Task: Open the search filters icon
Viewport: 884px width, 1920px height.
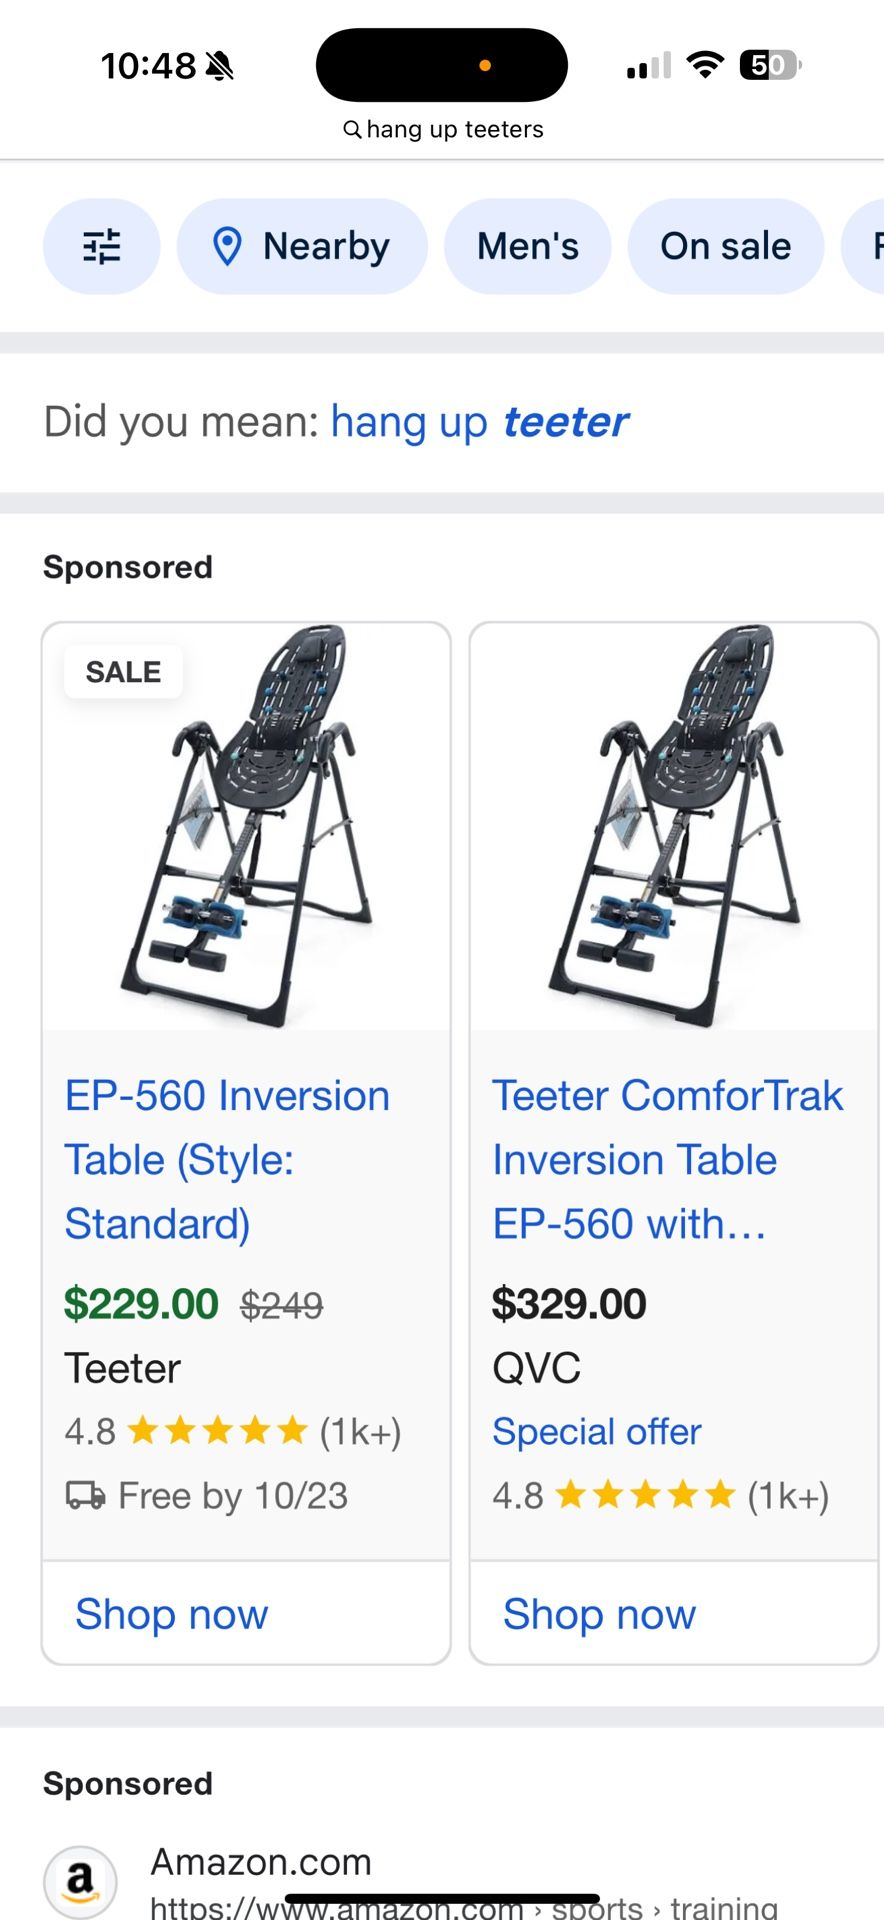Action: (x=101, y=246)
